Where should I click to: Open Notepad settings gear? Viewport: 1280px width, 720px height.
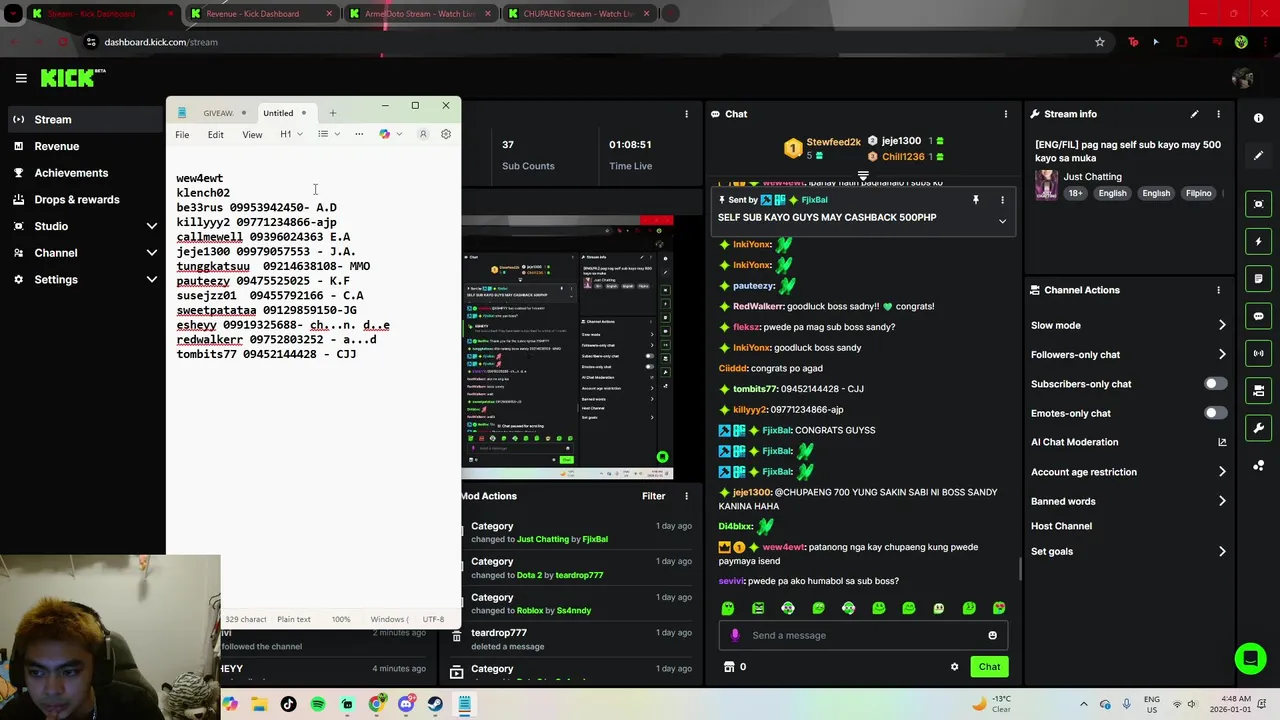click(446, 134)
